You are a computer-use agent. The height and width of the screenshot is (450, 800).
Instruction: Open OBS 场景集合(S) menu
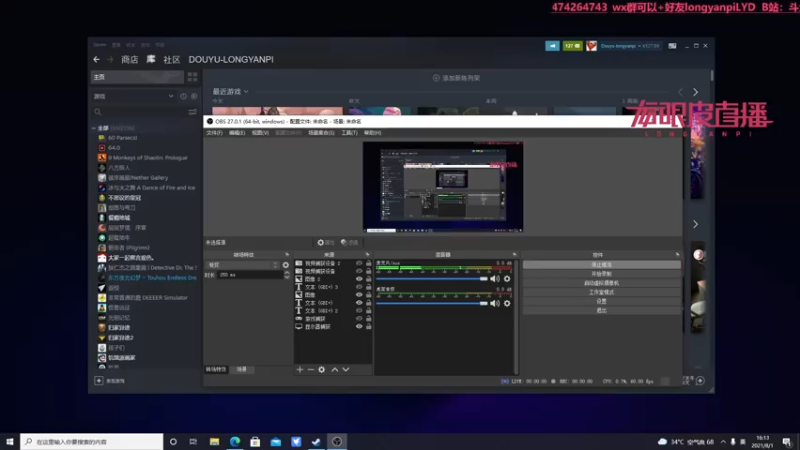(x=321, y=133)
